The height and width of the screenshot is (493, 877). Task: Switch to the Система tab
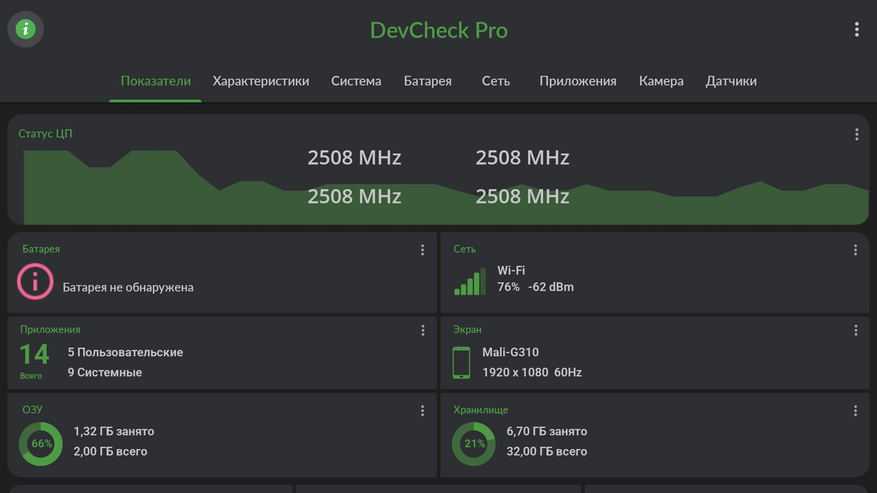(356, 81)
